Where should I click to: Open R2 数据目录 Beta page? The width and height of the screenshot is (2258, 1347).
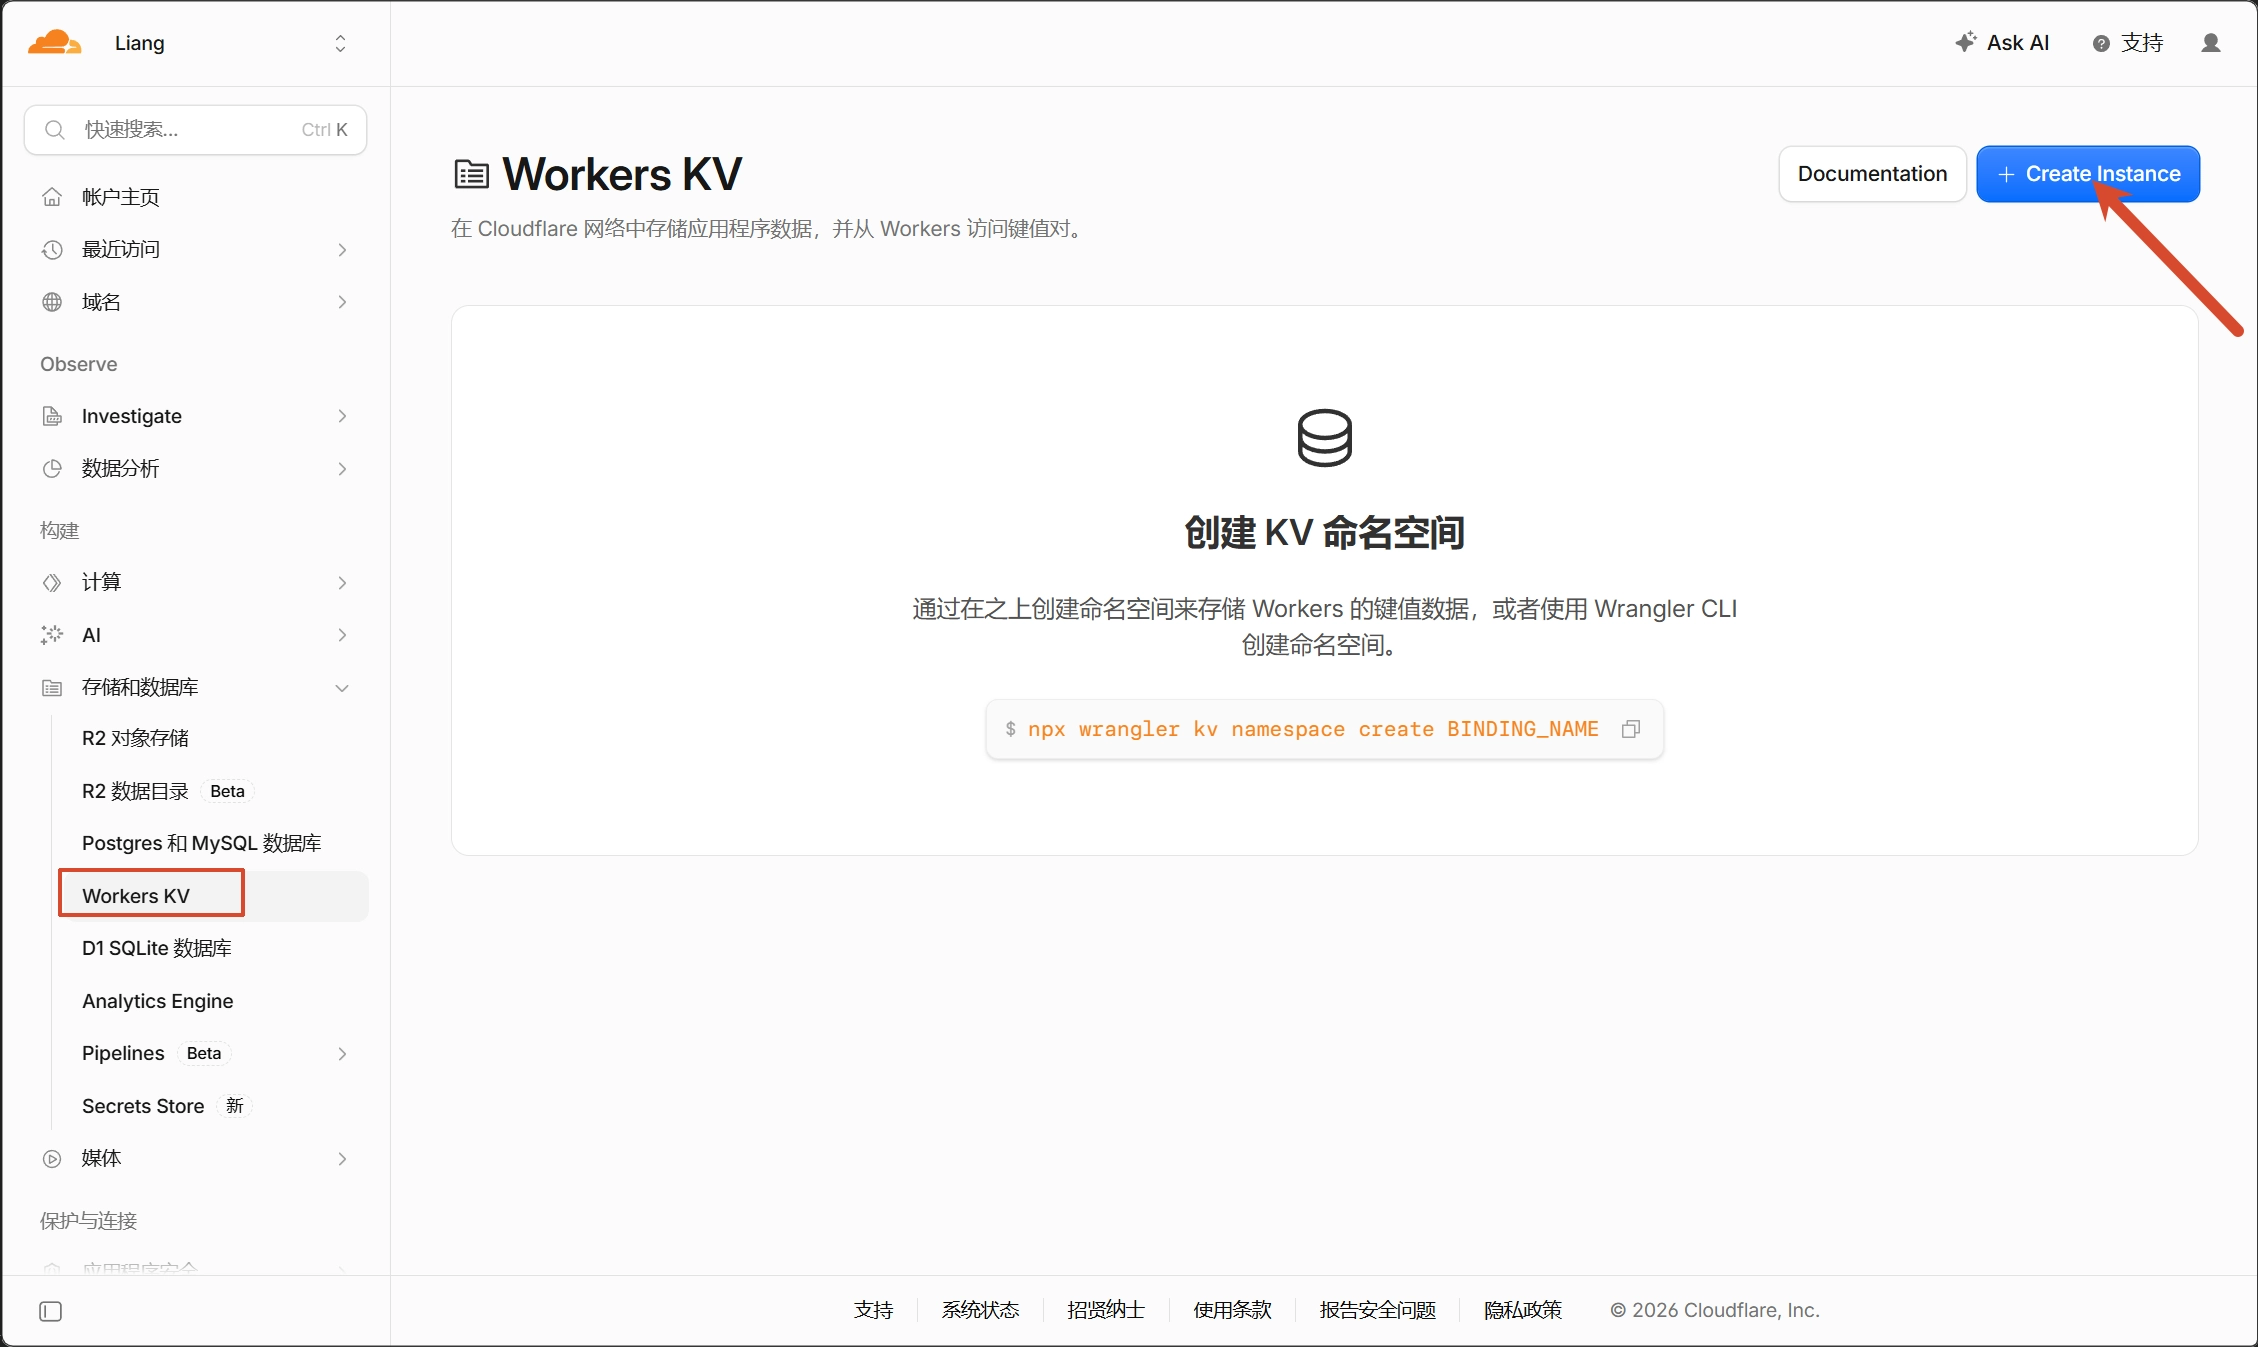[x=166, y=791]
